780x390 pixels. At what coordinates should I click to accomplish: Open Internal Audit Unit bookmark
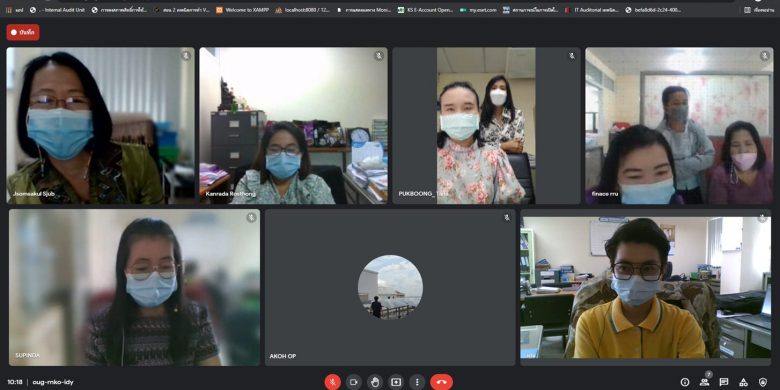click(x=57, y=9)
